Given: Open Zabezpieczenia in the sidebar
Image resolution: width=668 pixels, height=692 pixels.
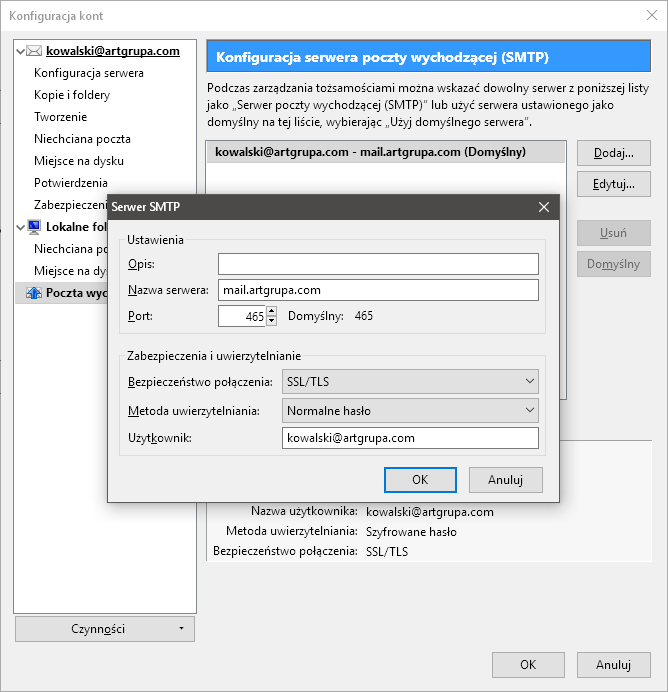Looking at the screenshot, I should tap(71, 205).
